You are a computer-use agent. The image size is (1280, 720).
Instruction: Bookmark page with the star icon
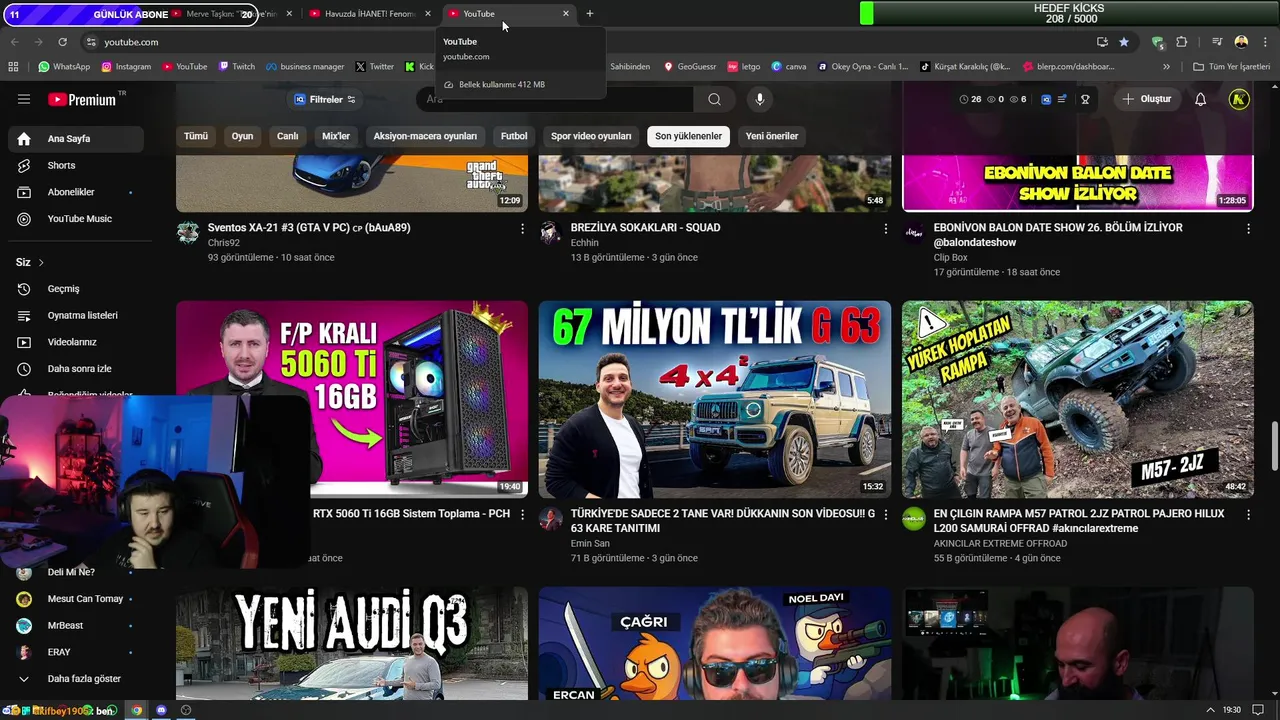[x=1124, y=42]
